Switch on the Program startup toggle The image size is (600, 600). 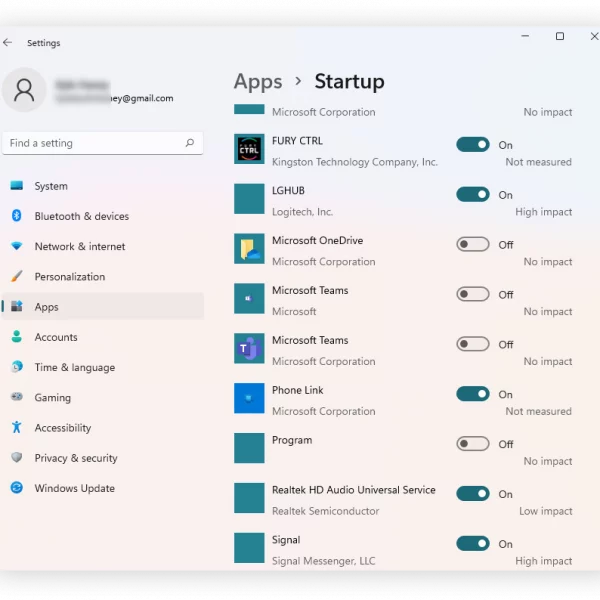tap(473, 444)
